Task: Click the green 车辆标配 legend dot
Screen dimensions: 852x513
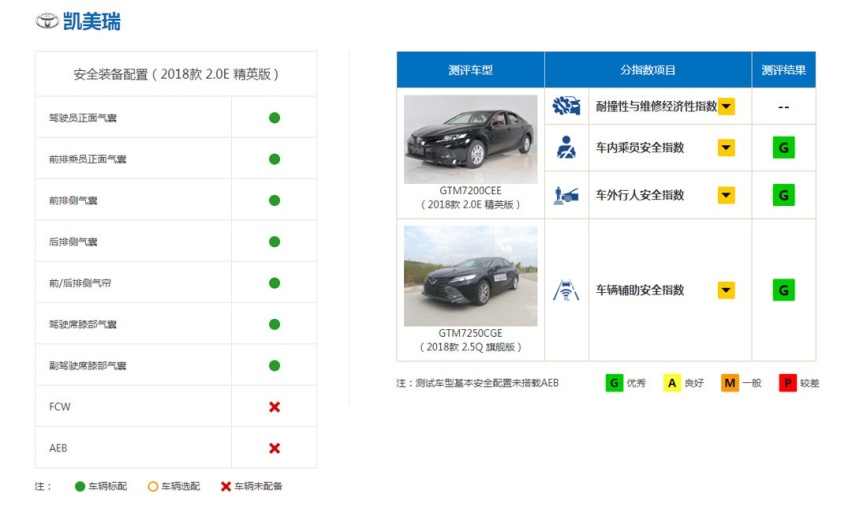Action: (x=80, y=486)
